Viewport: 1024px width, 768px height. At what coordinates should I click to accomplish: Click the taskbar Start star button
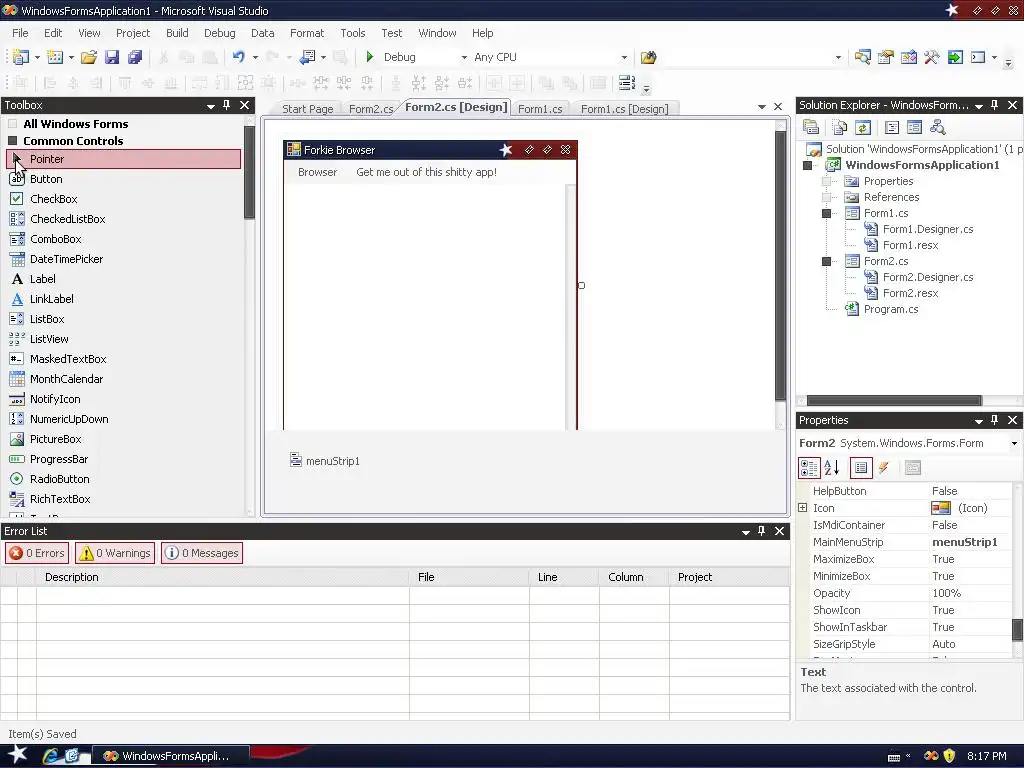click(x=17, y=754)
